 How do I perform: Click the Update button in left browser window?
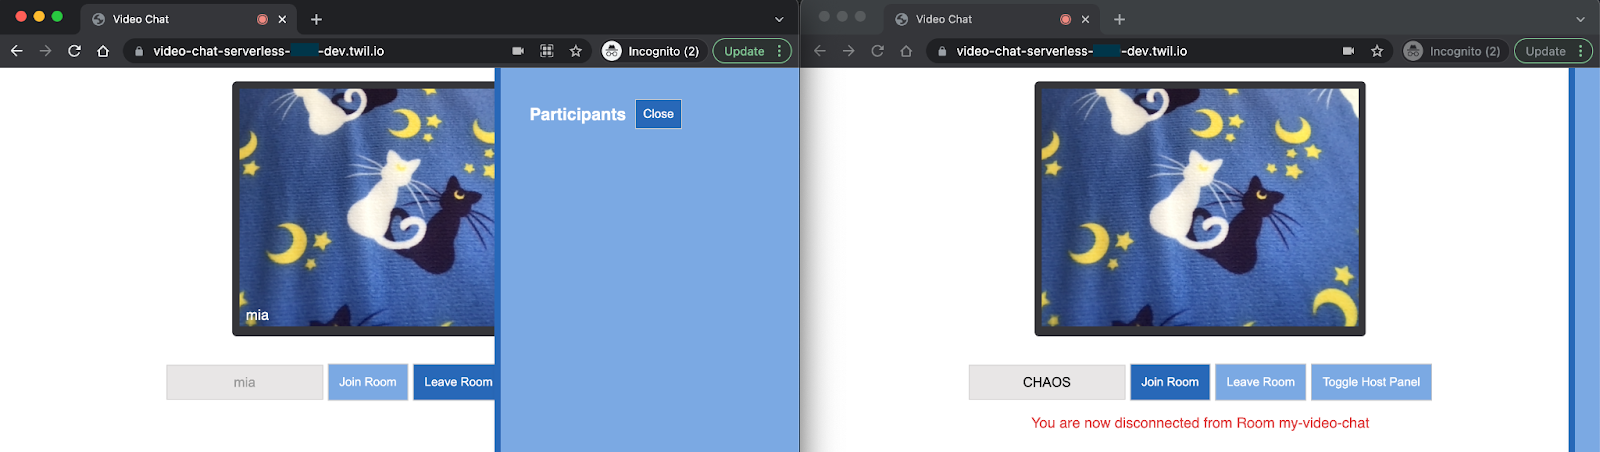pos(744,51)
